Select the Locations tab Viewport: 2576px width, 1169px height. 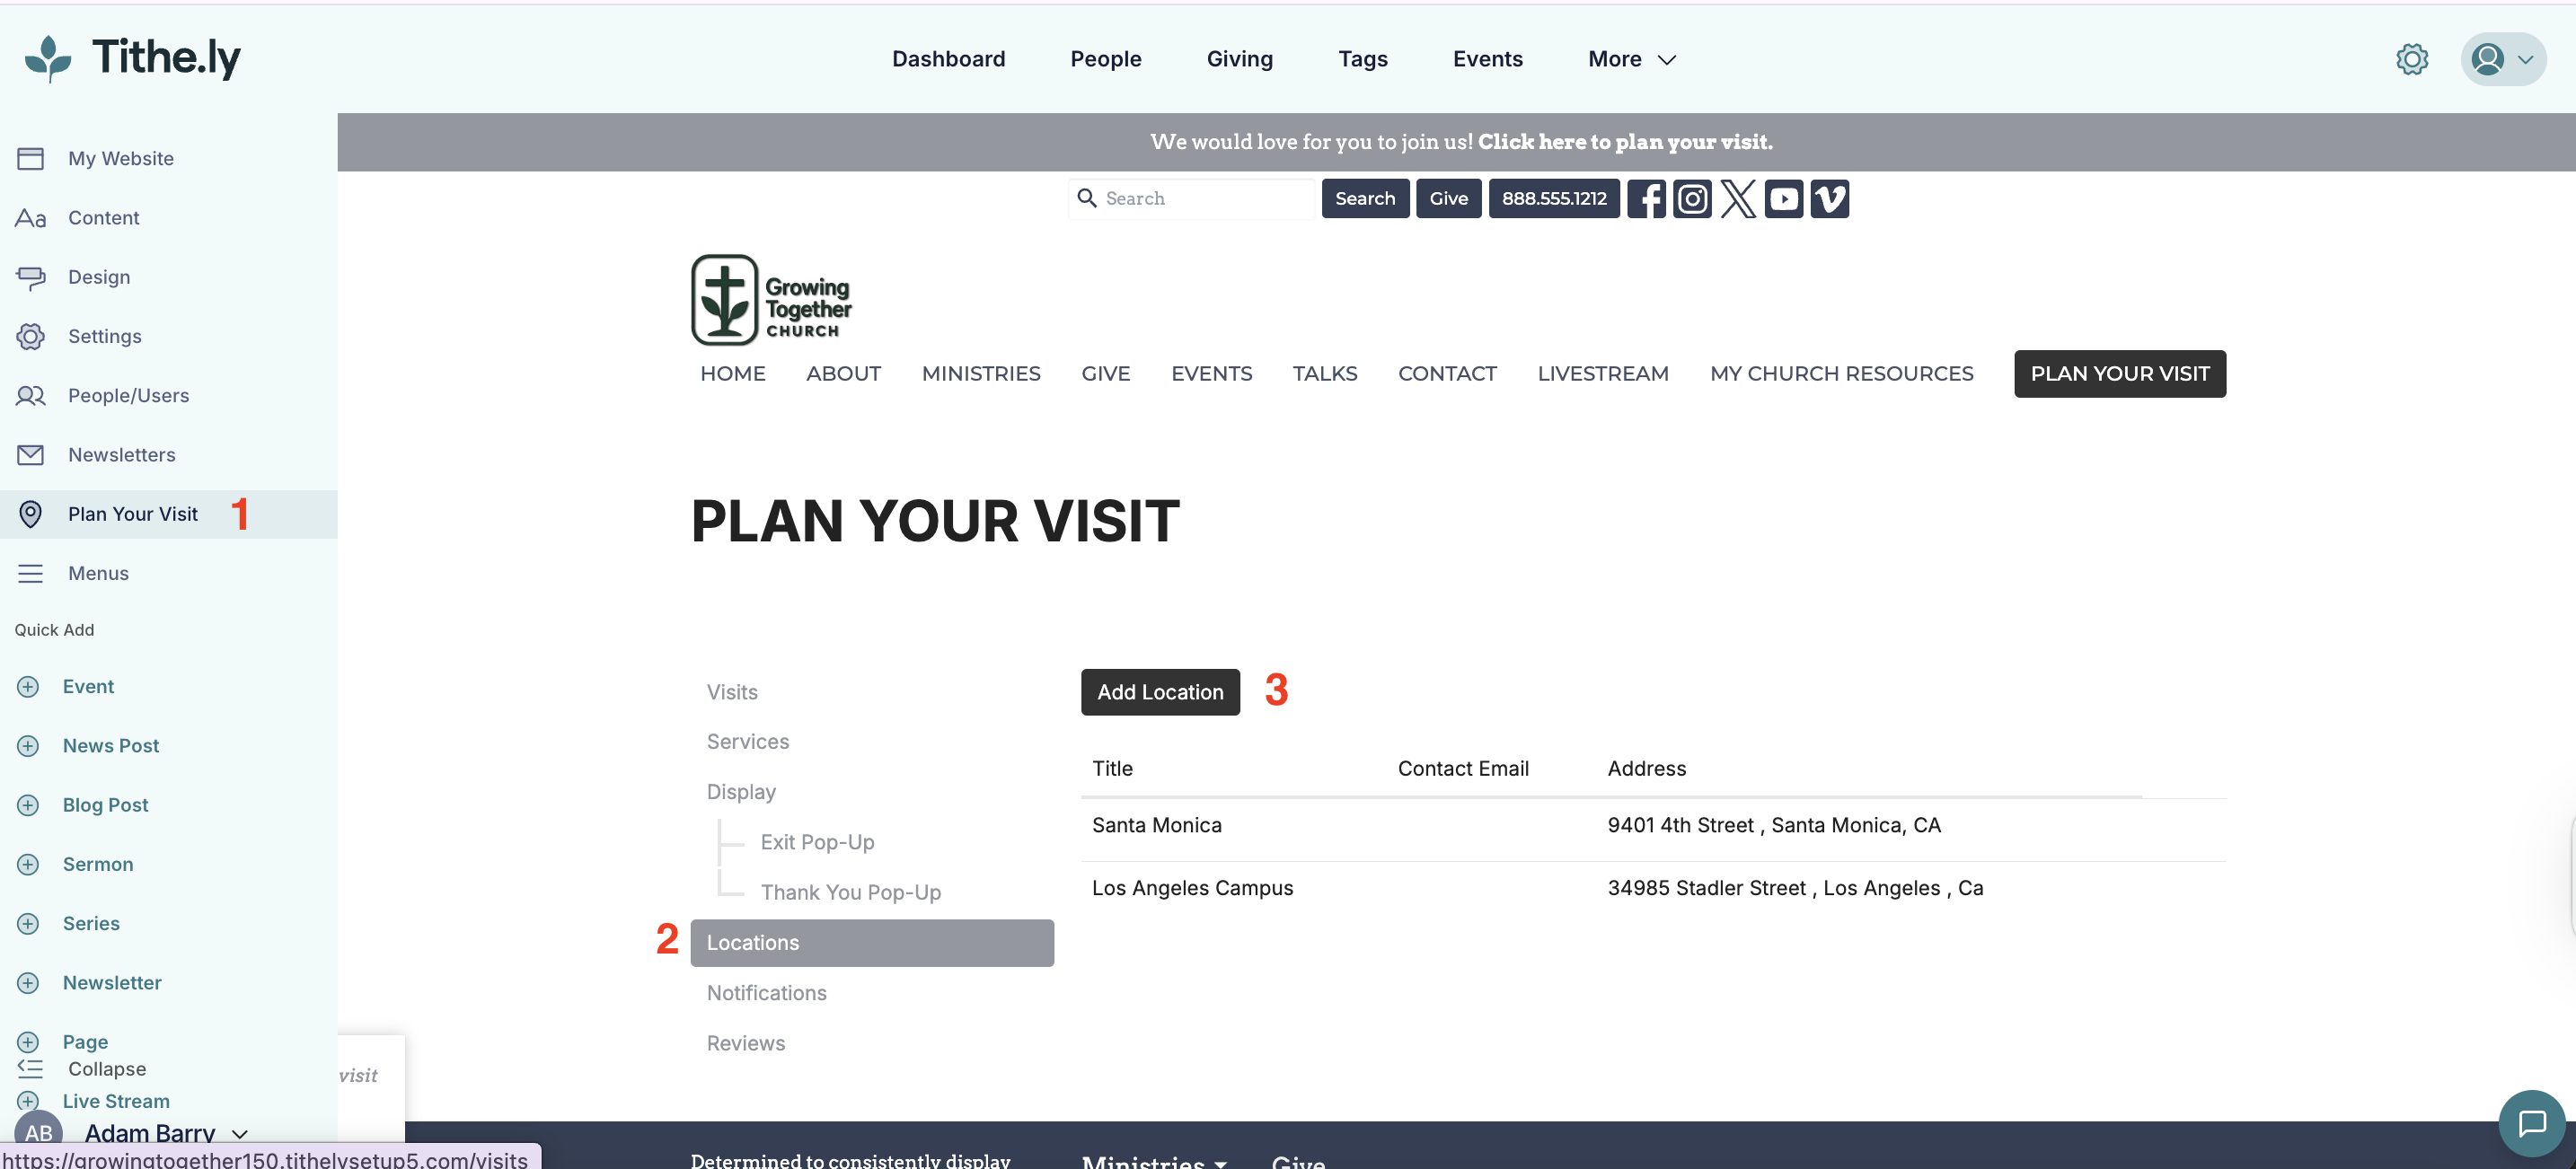[871, 943]
